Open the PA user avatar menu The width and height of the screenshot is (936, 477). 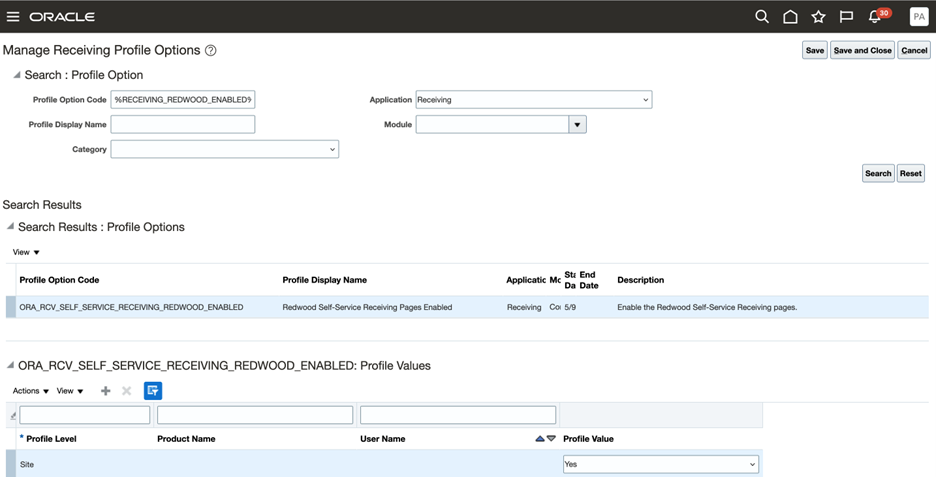[919, 17]
